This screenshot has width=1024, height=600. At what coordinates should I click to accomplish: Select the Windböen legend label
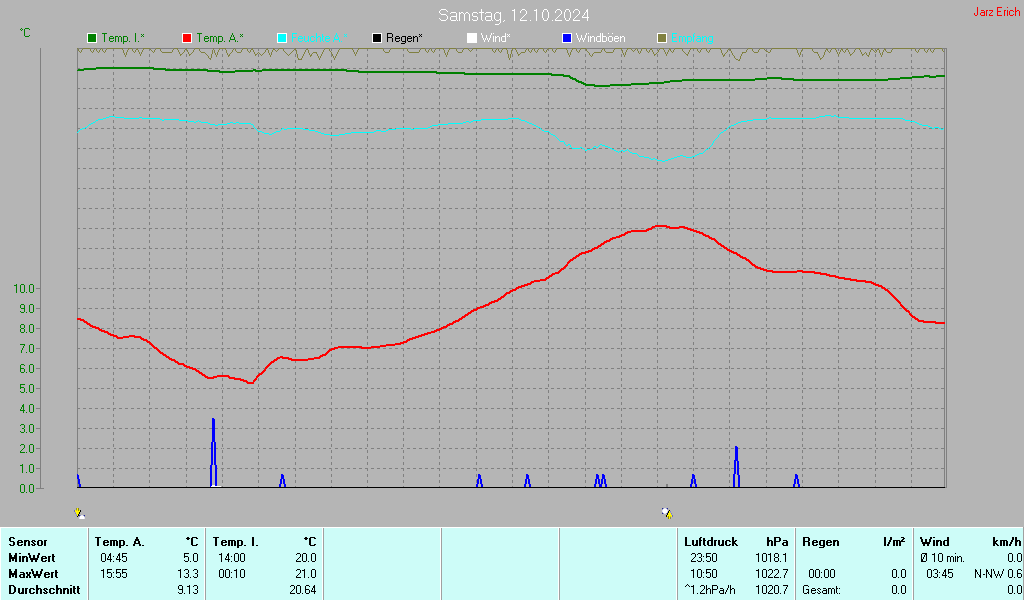pyautogui.click(x=601, y=39)
